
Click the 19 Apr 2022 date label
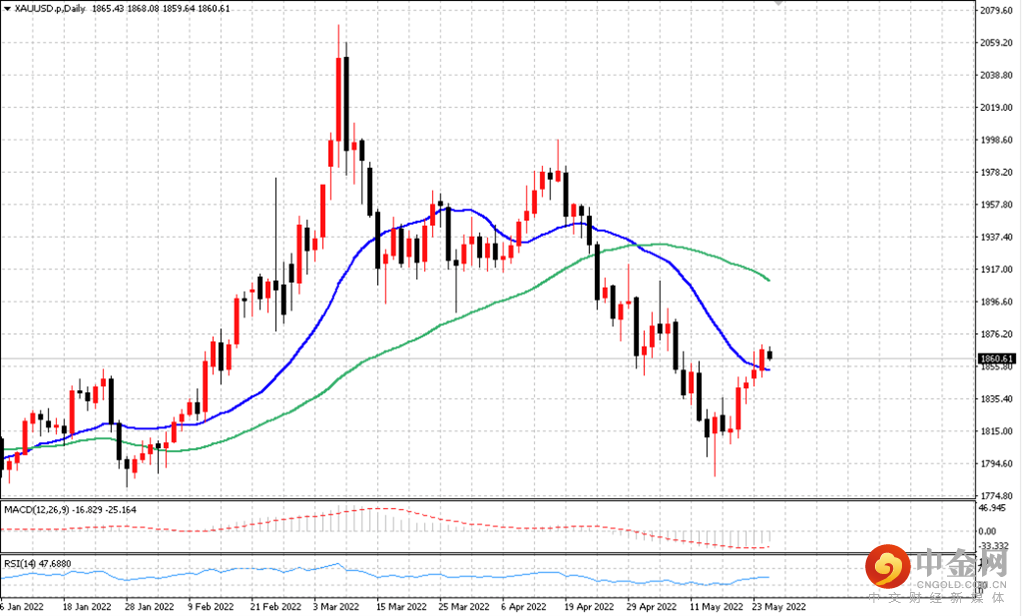pyautogui.click(x=589, y=607)
